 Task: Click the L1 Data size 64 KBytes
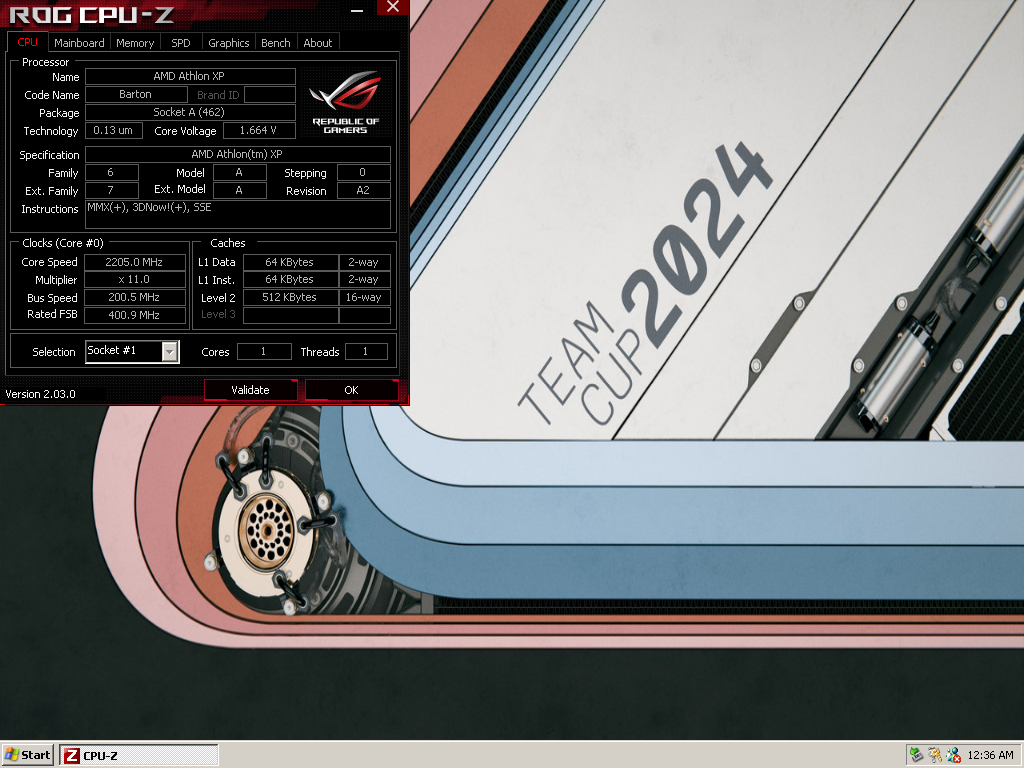pos(290,262)
